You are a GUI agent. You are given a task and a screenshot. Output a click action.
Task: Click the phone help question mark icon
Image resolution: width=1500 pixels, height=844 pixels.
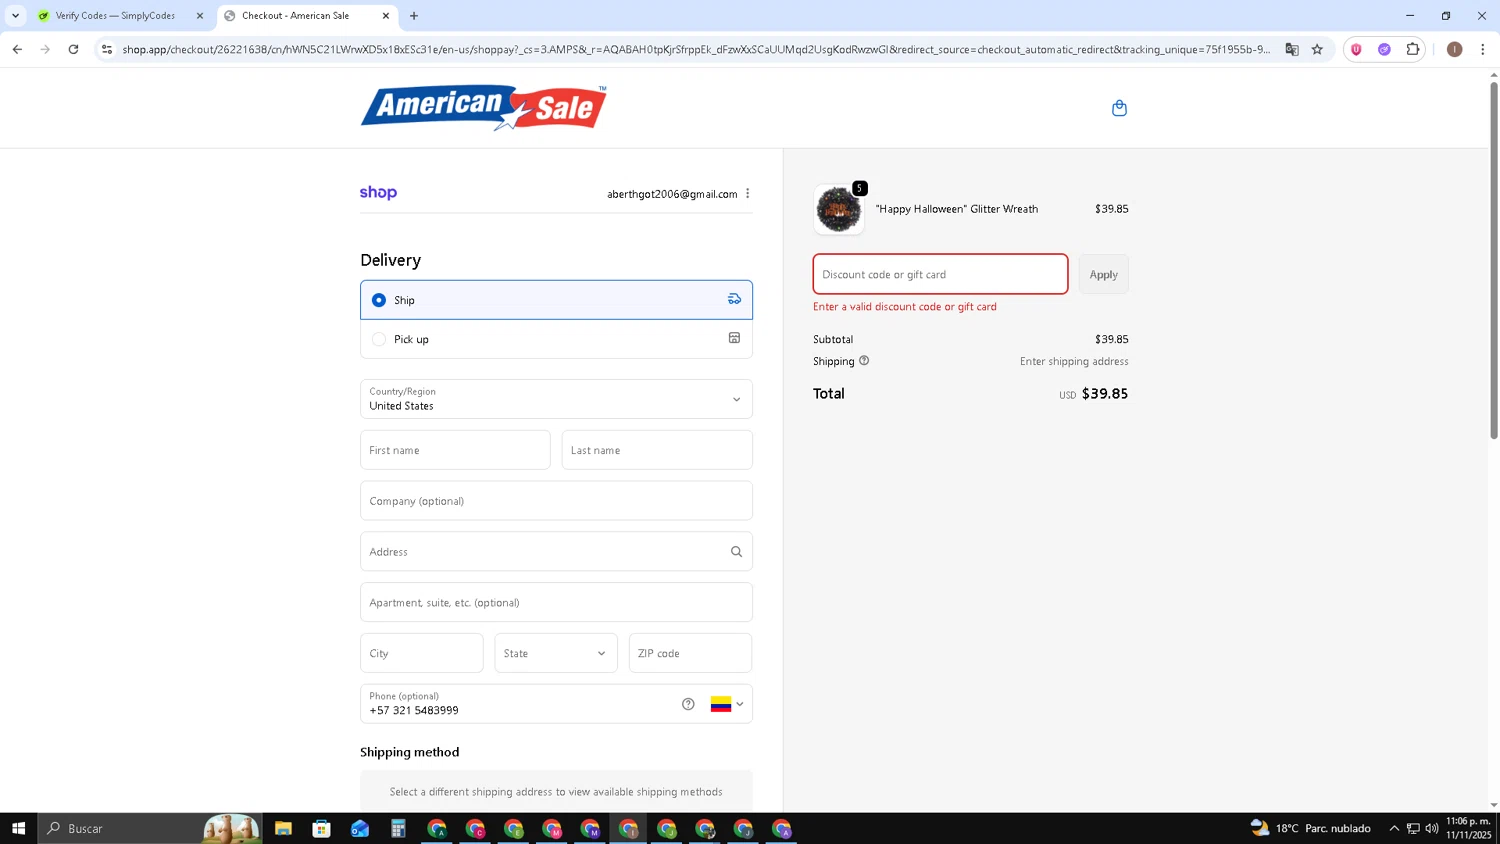point(688,704)
